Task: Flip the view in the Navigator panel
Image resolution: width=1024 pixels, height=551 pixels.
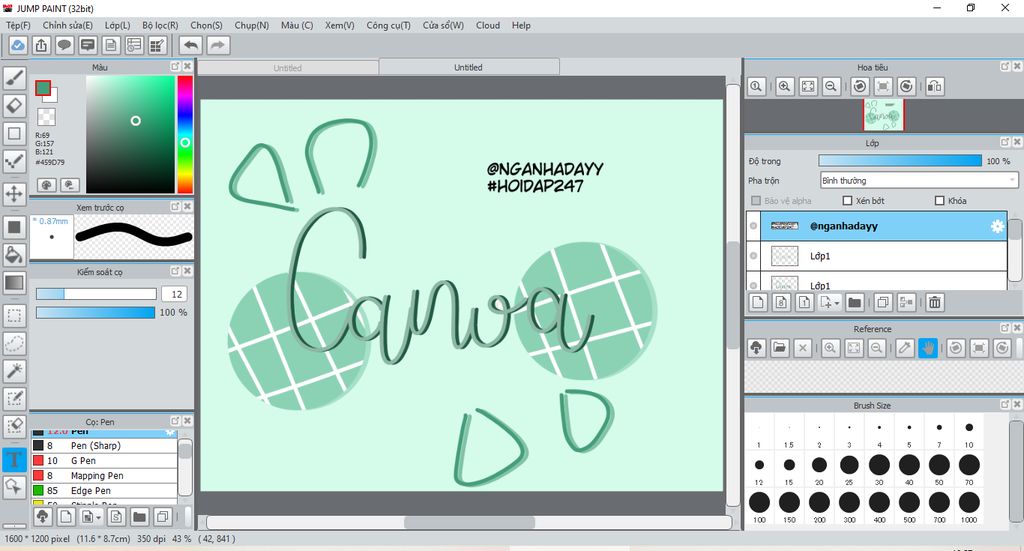Action: (x=935, y=86)
